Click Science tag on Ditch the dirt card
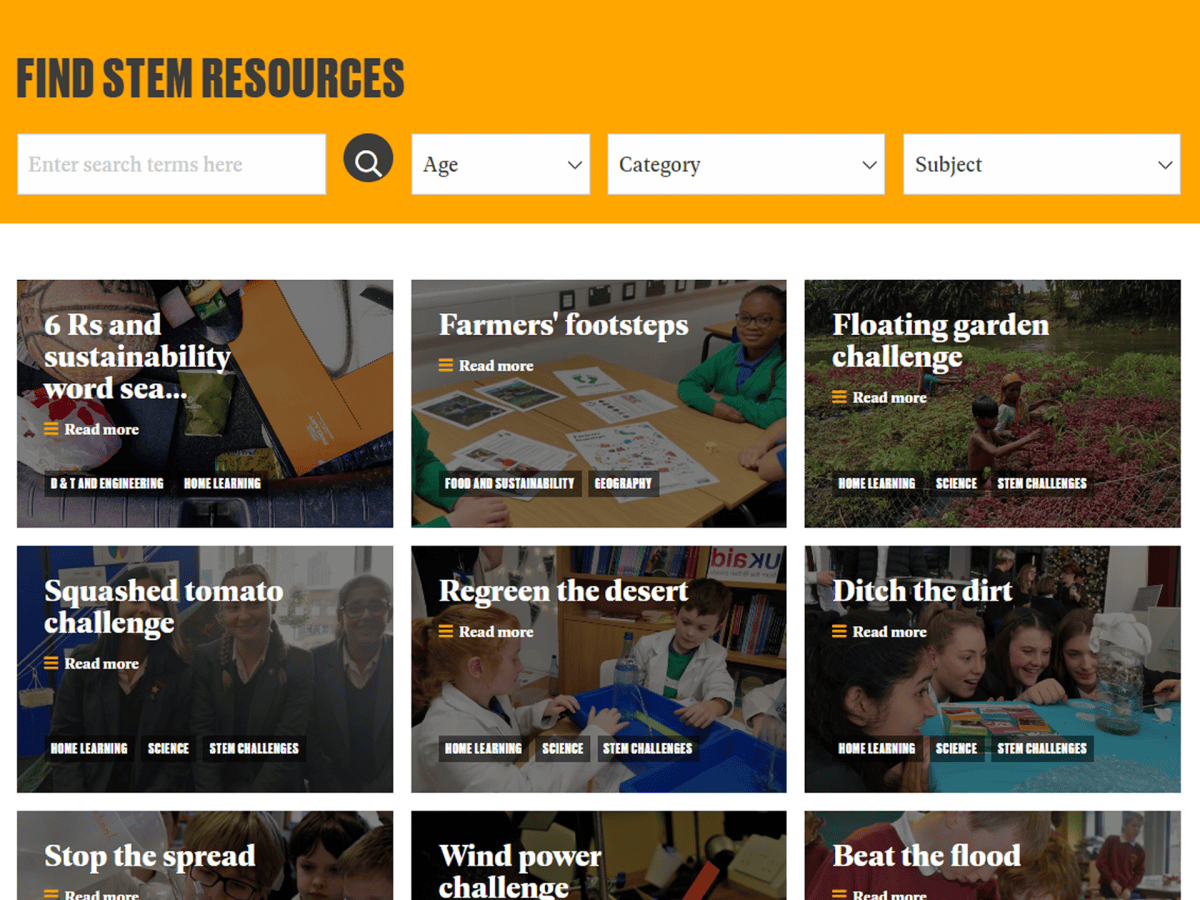1200x900 pixels. pyautogui.click(x=956, y=749)
